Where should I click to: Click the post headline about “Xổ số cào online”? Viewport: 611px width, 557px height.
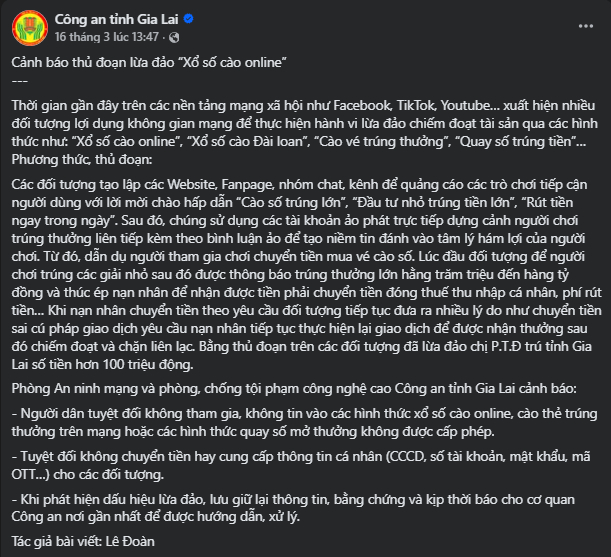click(x=150, y=63)
